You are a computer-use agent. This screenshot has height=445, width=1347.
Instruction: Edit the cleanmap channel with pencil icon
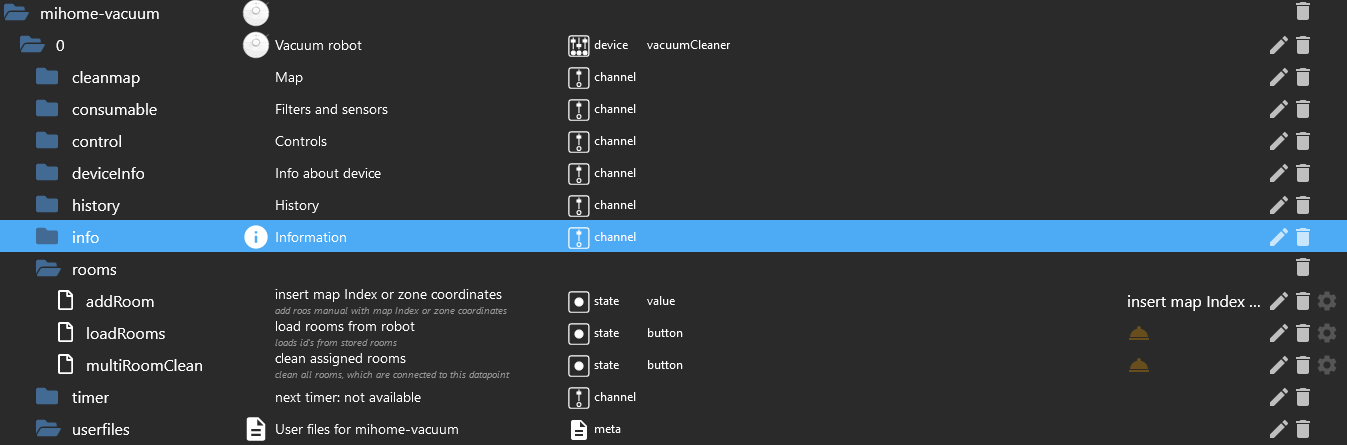[1278, 77]
